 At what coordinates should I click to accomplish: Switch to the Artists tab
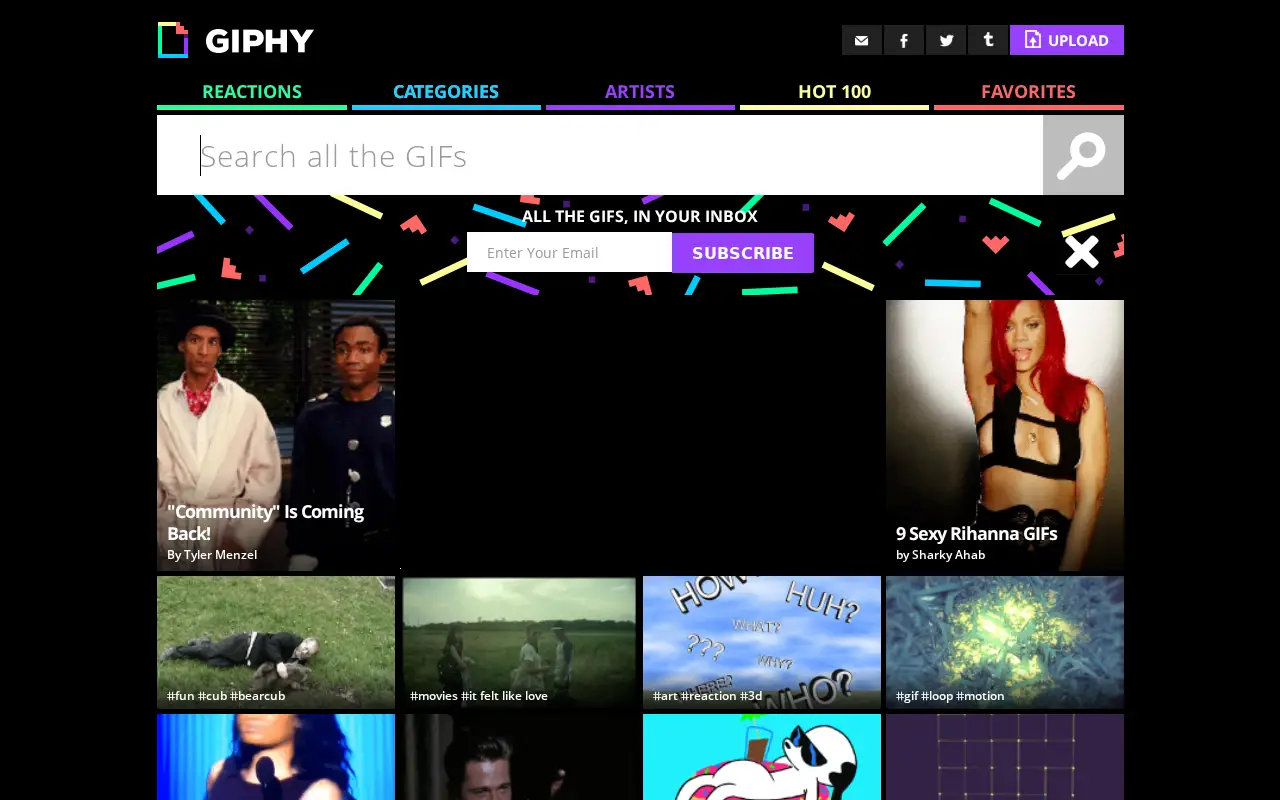[x=640, y=93]
